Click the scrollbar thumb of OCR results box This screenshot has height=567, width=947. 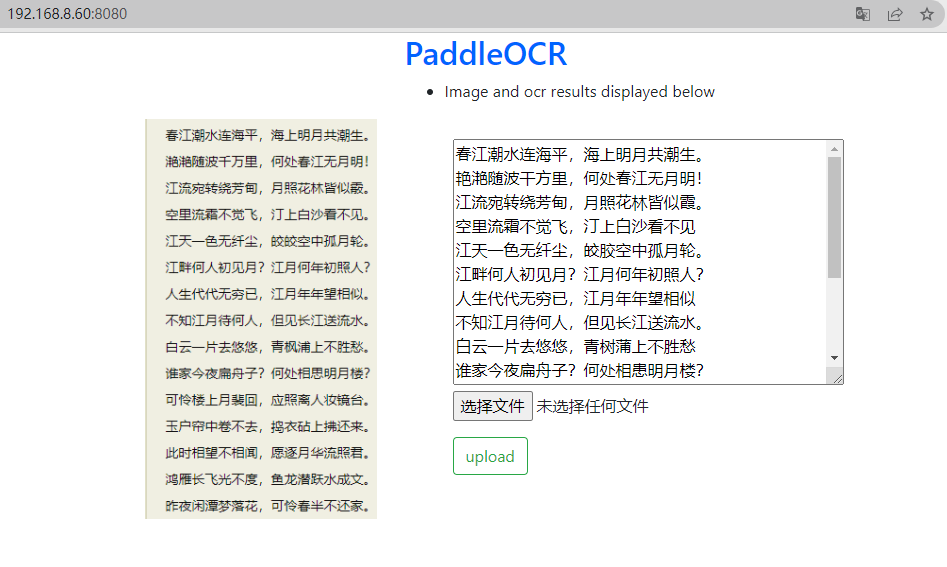pyautogui.click(x=834, y=217)
